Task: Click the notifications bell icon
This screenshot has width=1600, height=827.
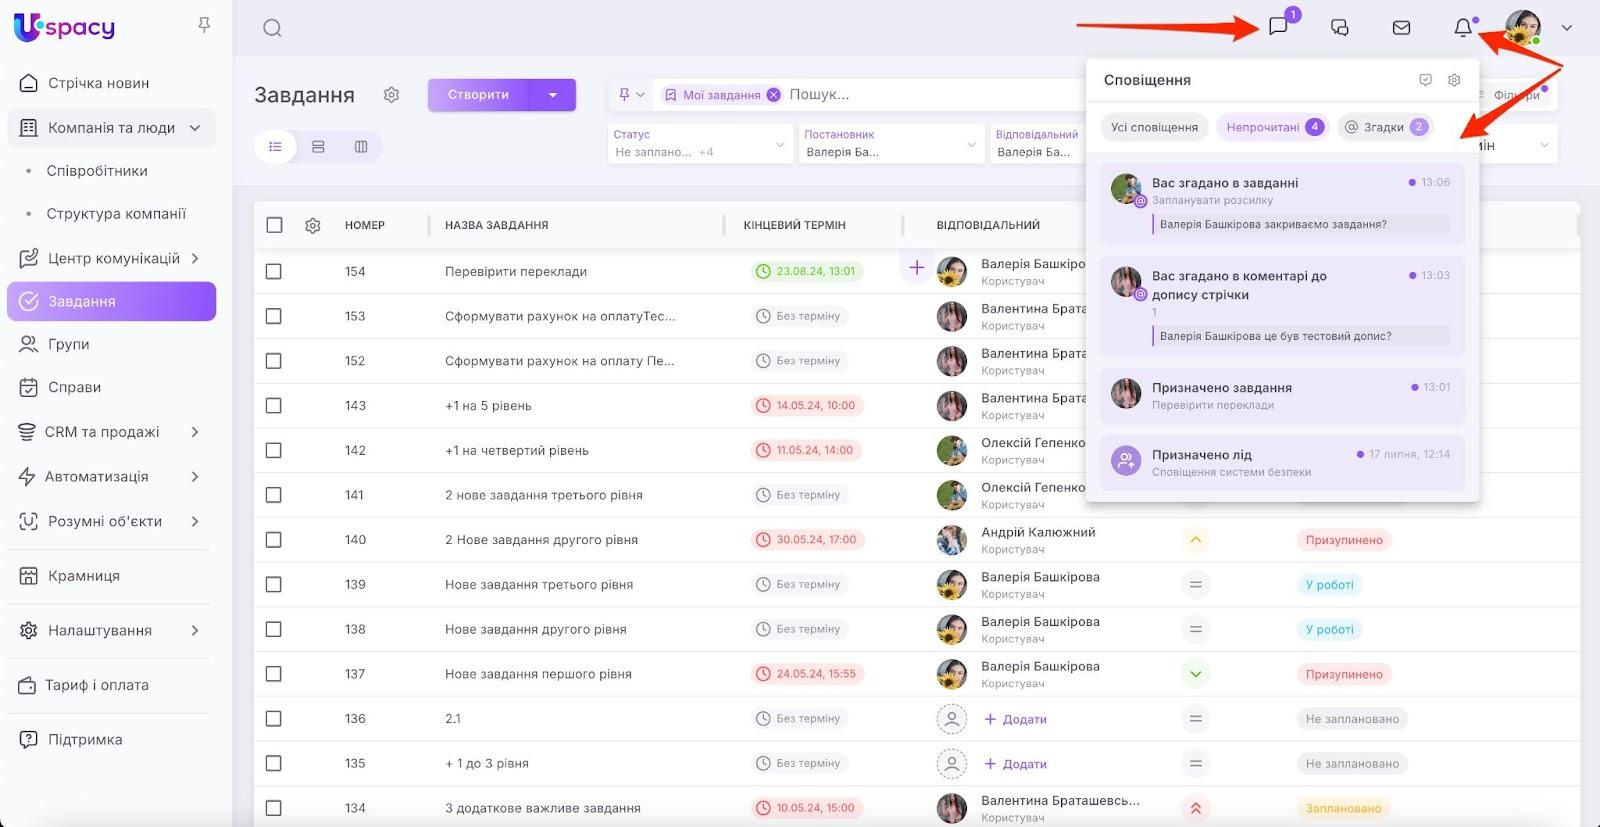Action: tap(1463, 28)
